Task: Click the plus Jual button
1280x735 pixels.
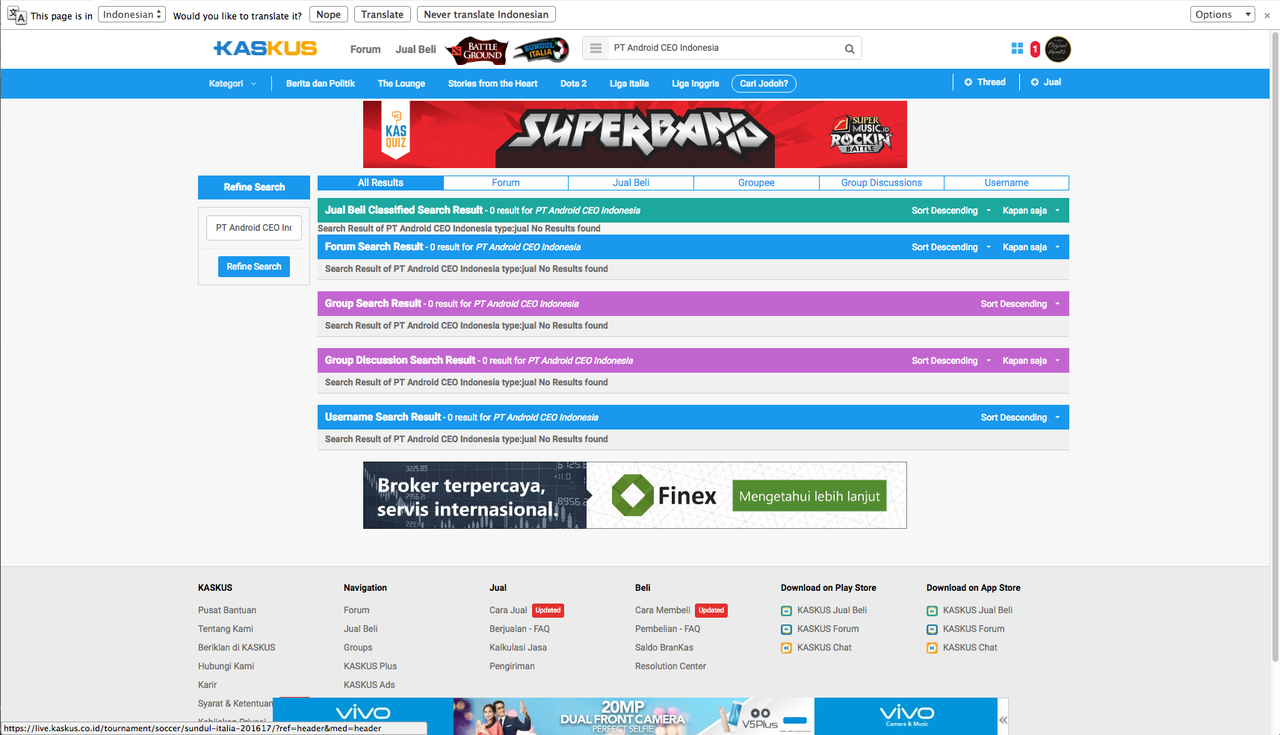Action: [1046, 82]
